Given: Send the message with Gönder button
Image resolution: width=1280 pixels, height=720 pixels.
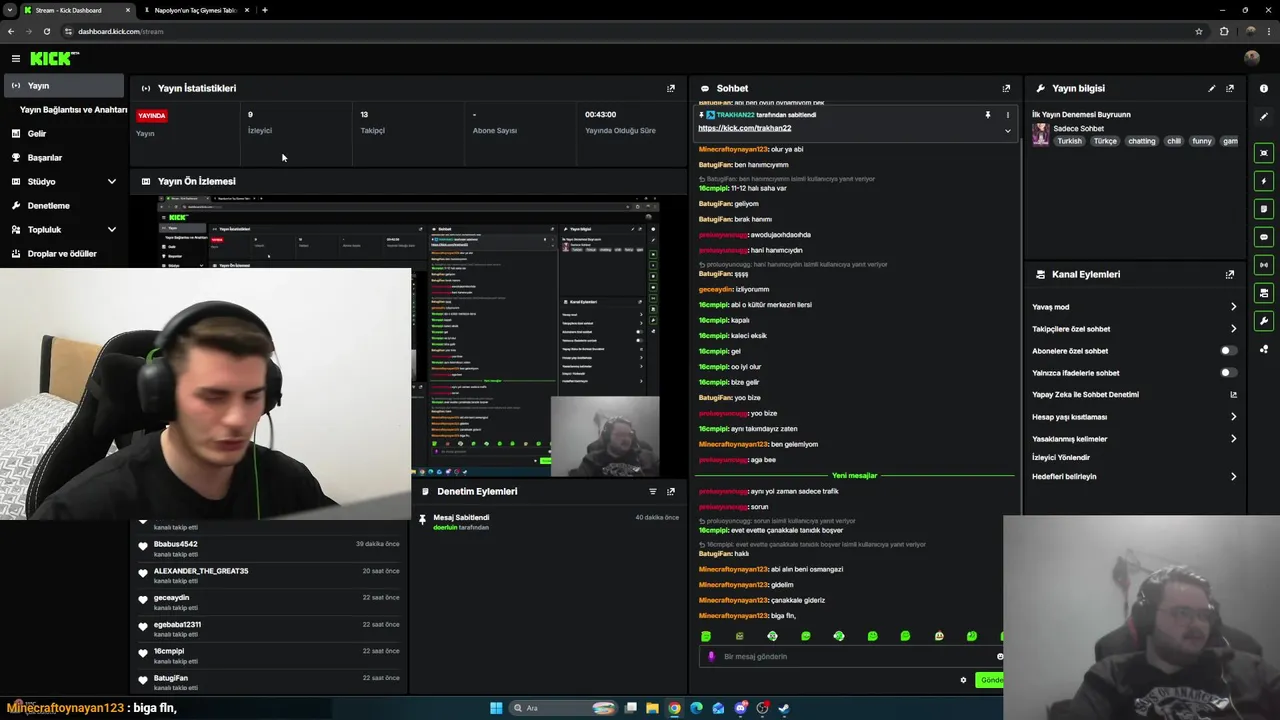Looking at the screenshot, I should coord(989,680).
